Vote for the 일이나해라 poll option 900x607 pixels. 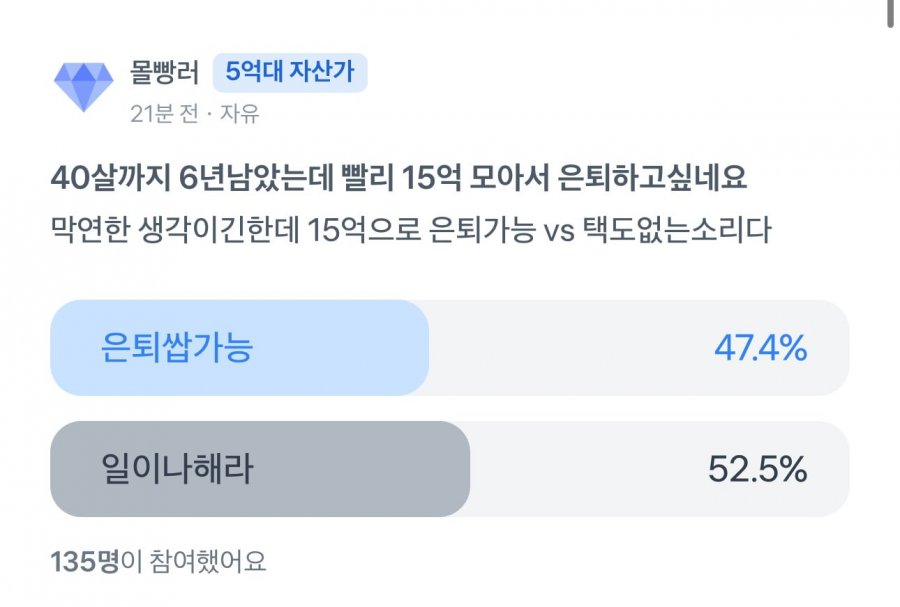click(x=449, y=469)
